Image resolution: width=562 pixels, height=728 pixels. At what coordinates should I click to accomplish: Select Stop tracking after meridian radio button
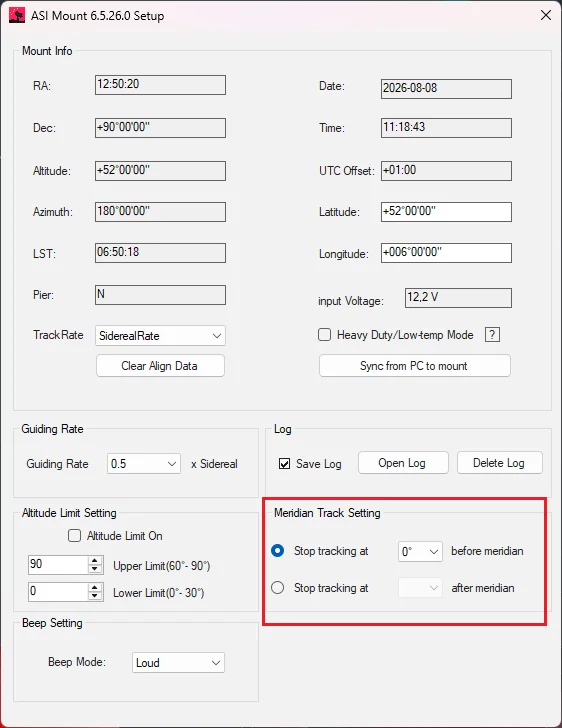[x=277, y=588]
